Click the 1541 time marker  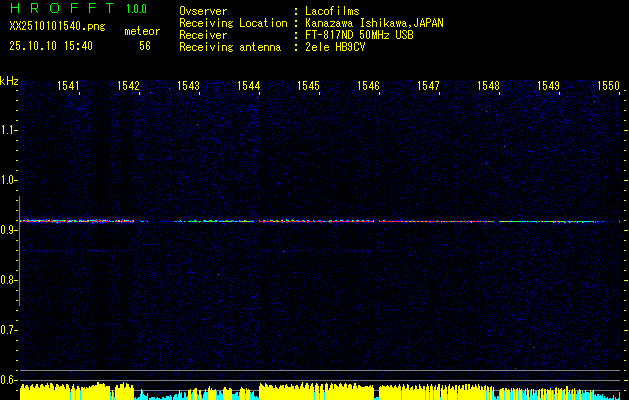click(x=69, y=87)
